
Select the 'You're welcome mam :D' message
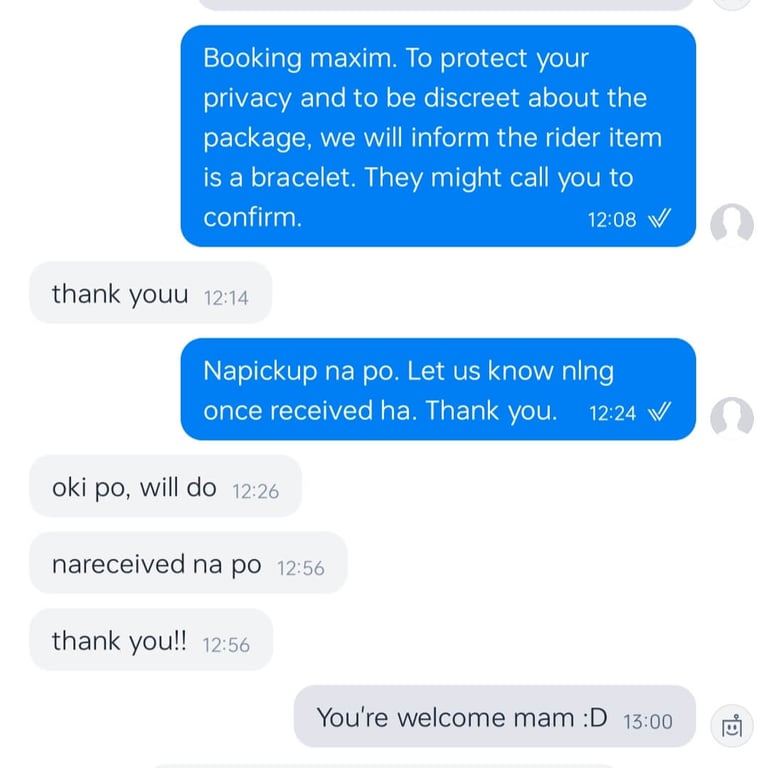(x=495, y=716)
